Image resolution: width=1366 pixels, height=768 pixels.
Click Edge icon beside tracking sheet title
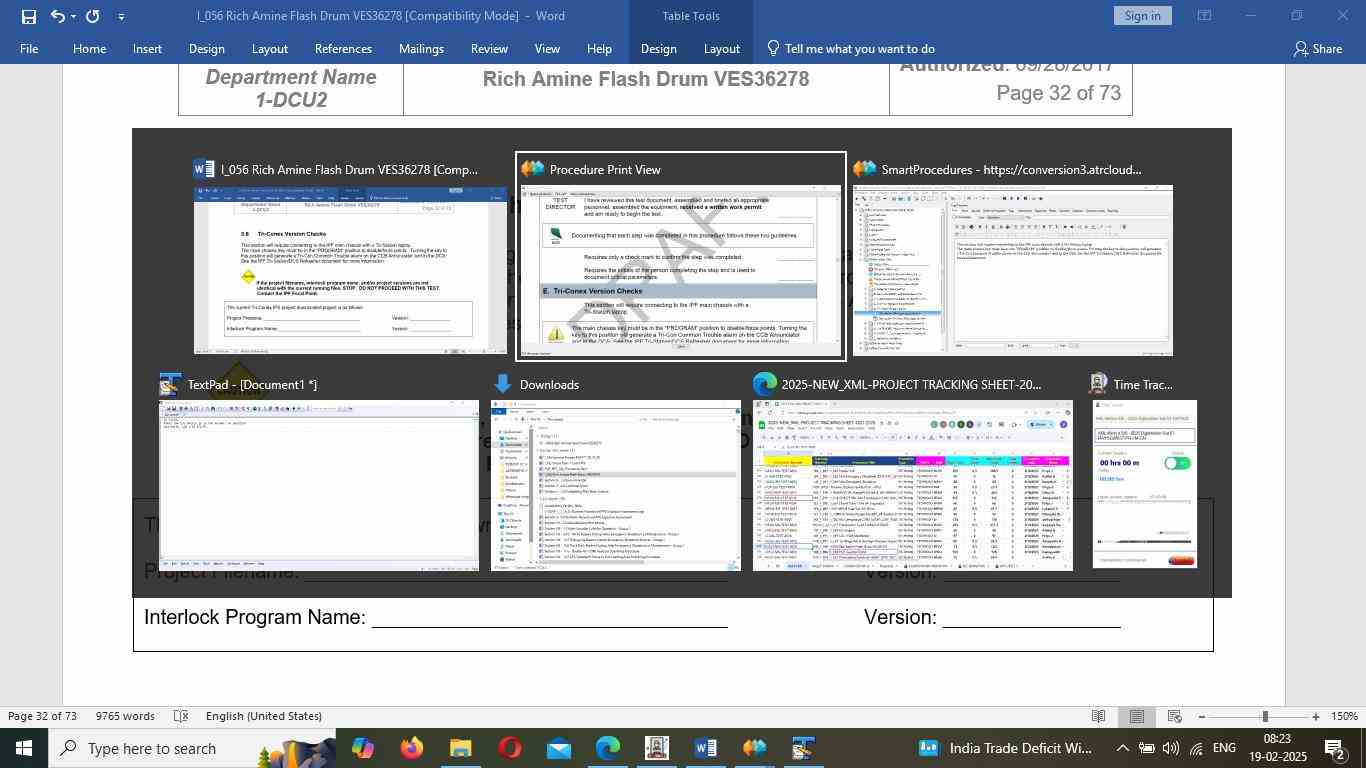coord(764,384)
